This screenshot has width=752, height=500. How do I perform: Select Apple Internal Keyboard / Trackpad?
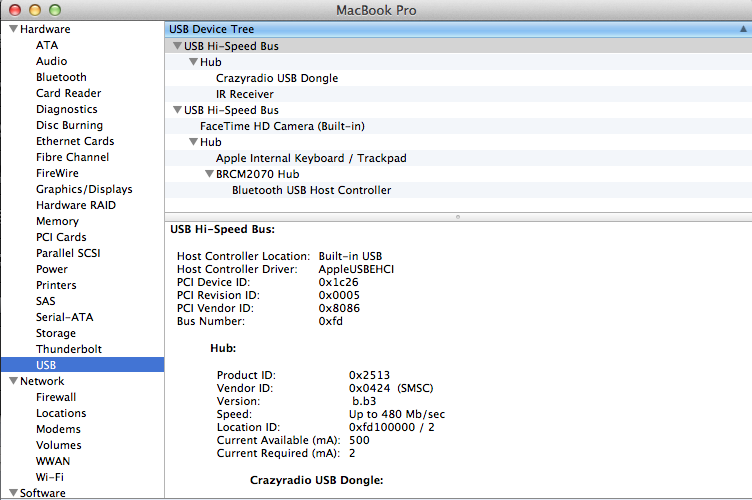[311, 158]
